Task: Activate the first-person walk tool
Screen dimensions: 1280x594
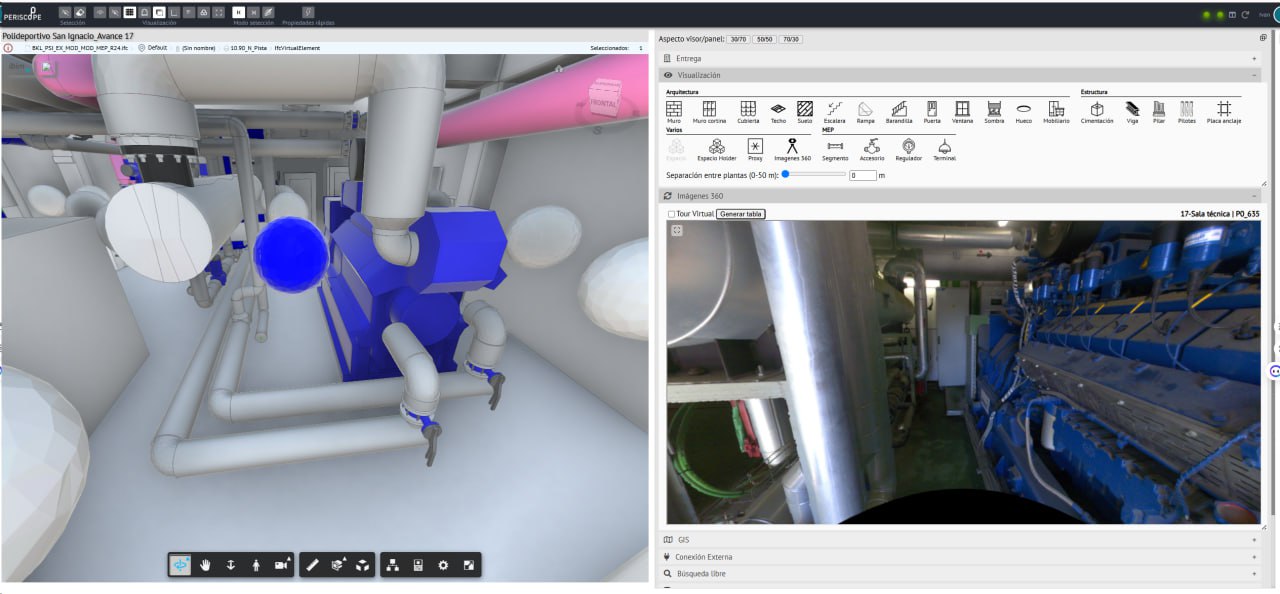Action: [256, 565]
